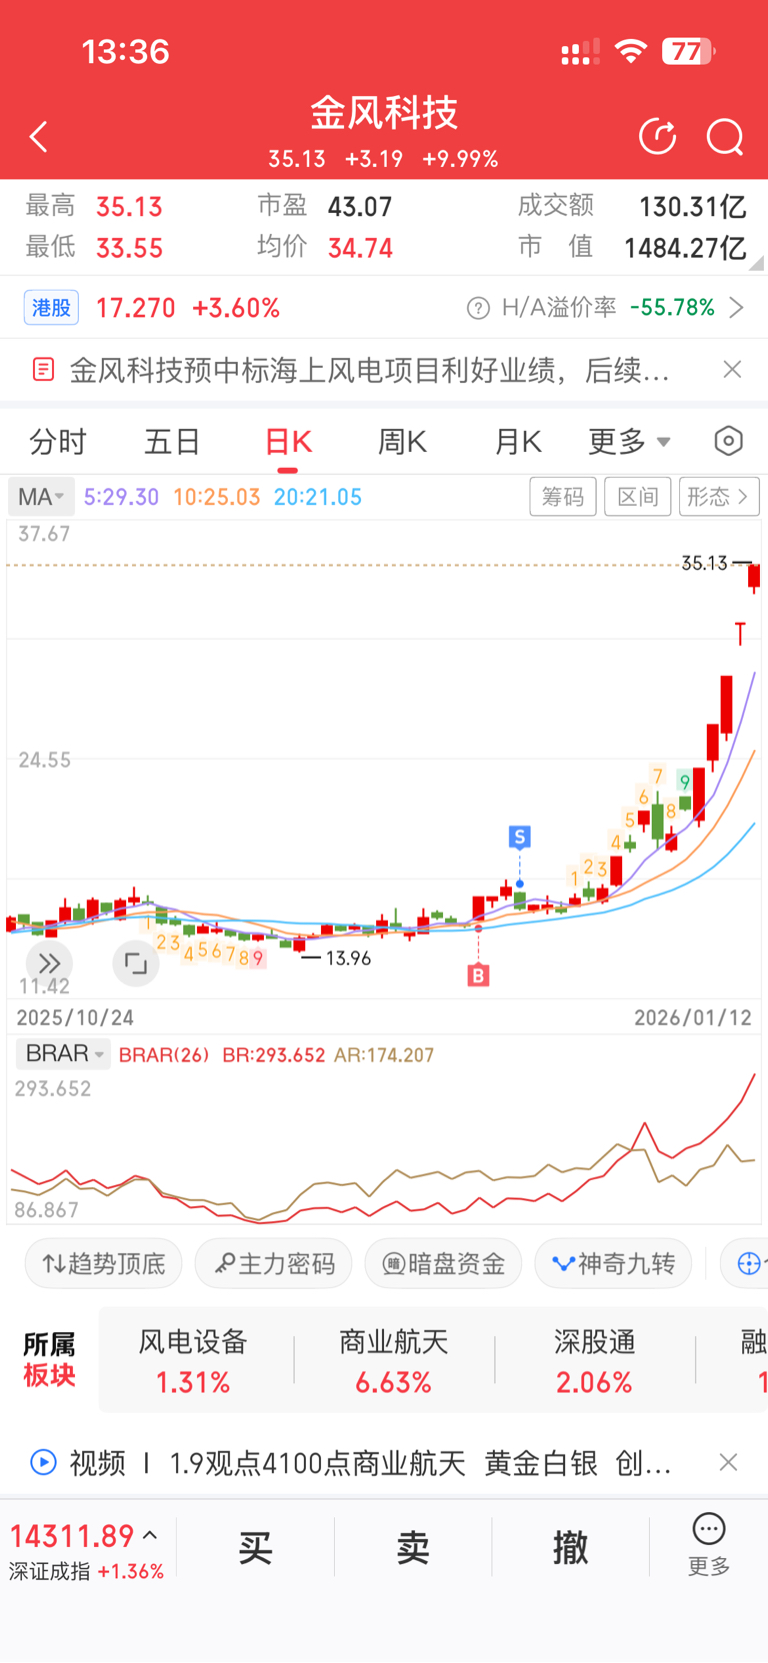Select 趋势顶底 indicator chip
768x1663 pixels.
coord(104,1264)
